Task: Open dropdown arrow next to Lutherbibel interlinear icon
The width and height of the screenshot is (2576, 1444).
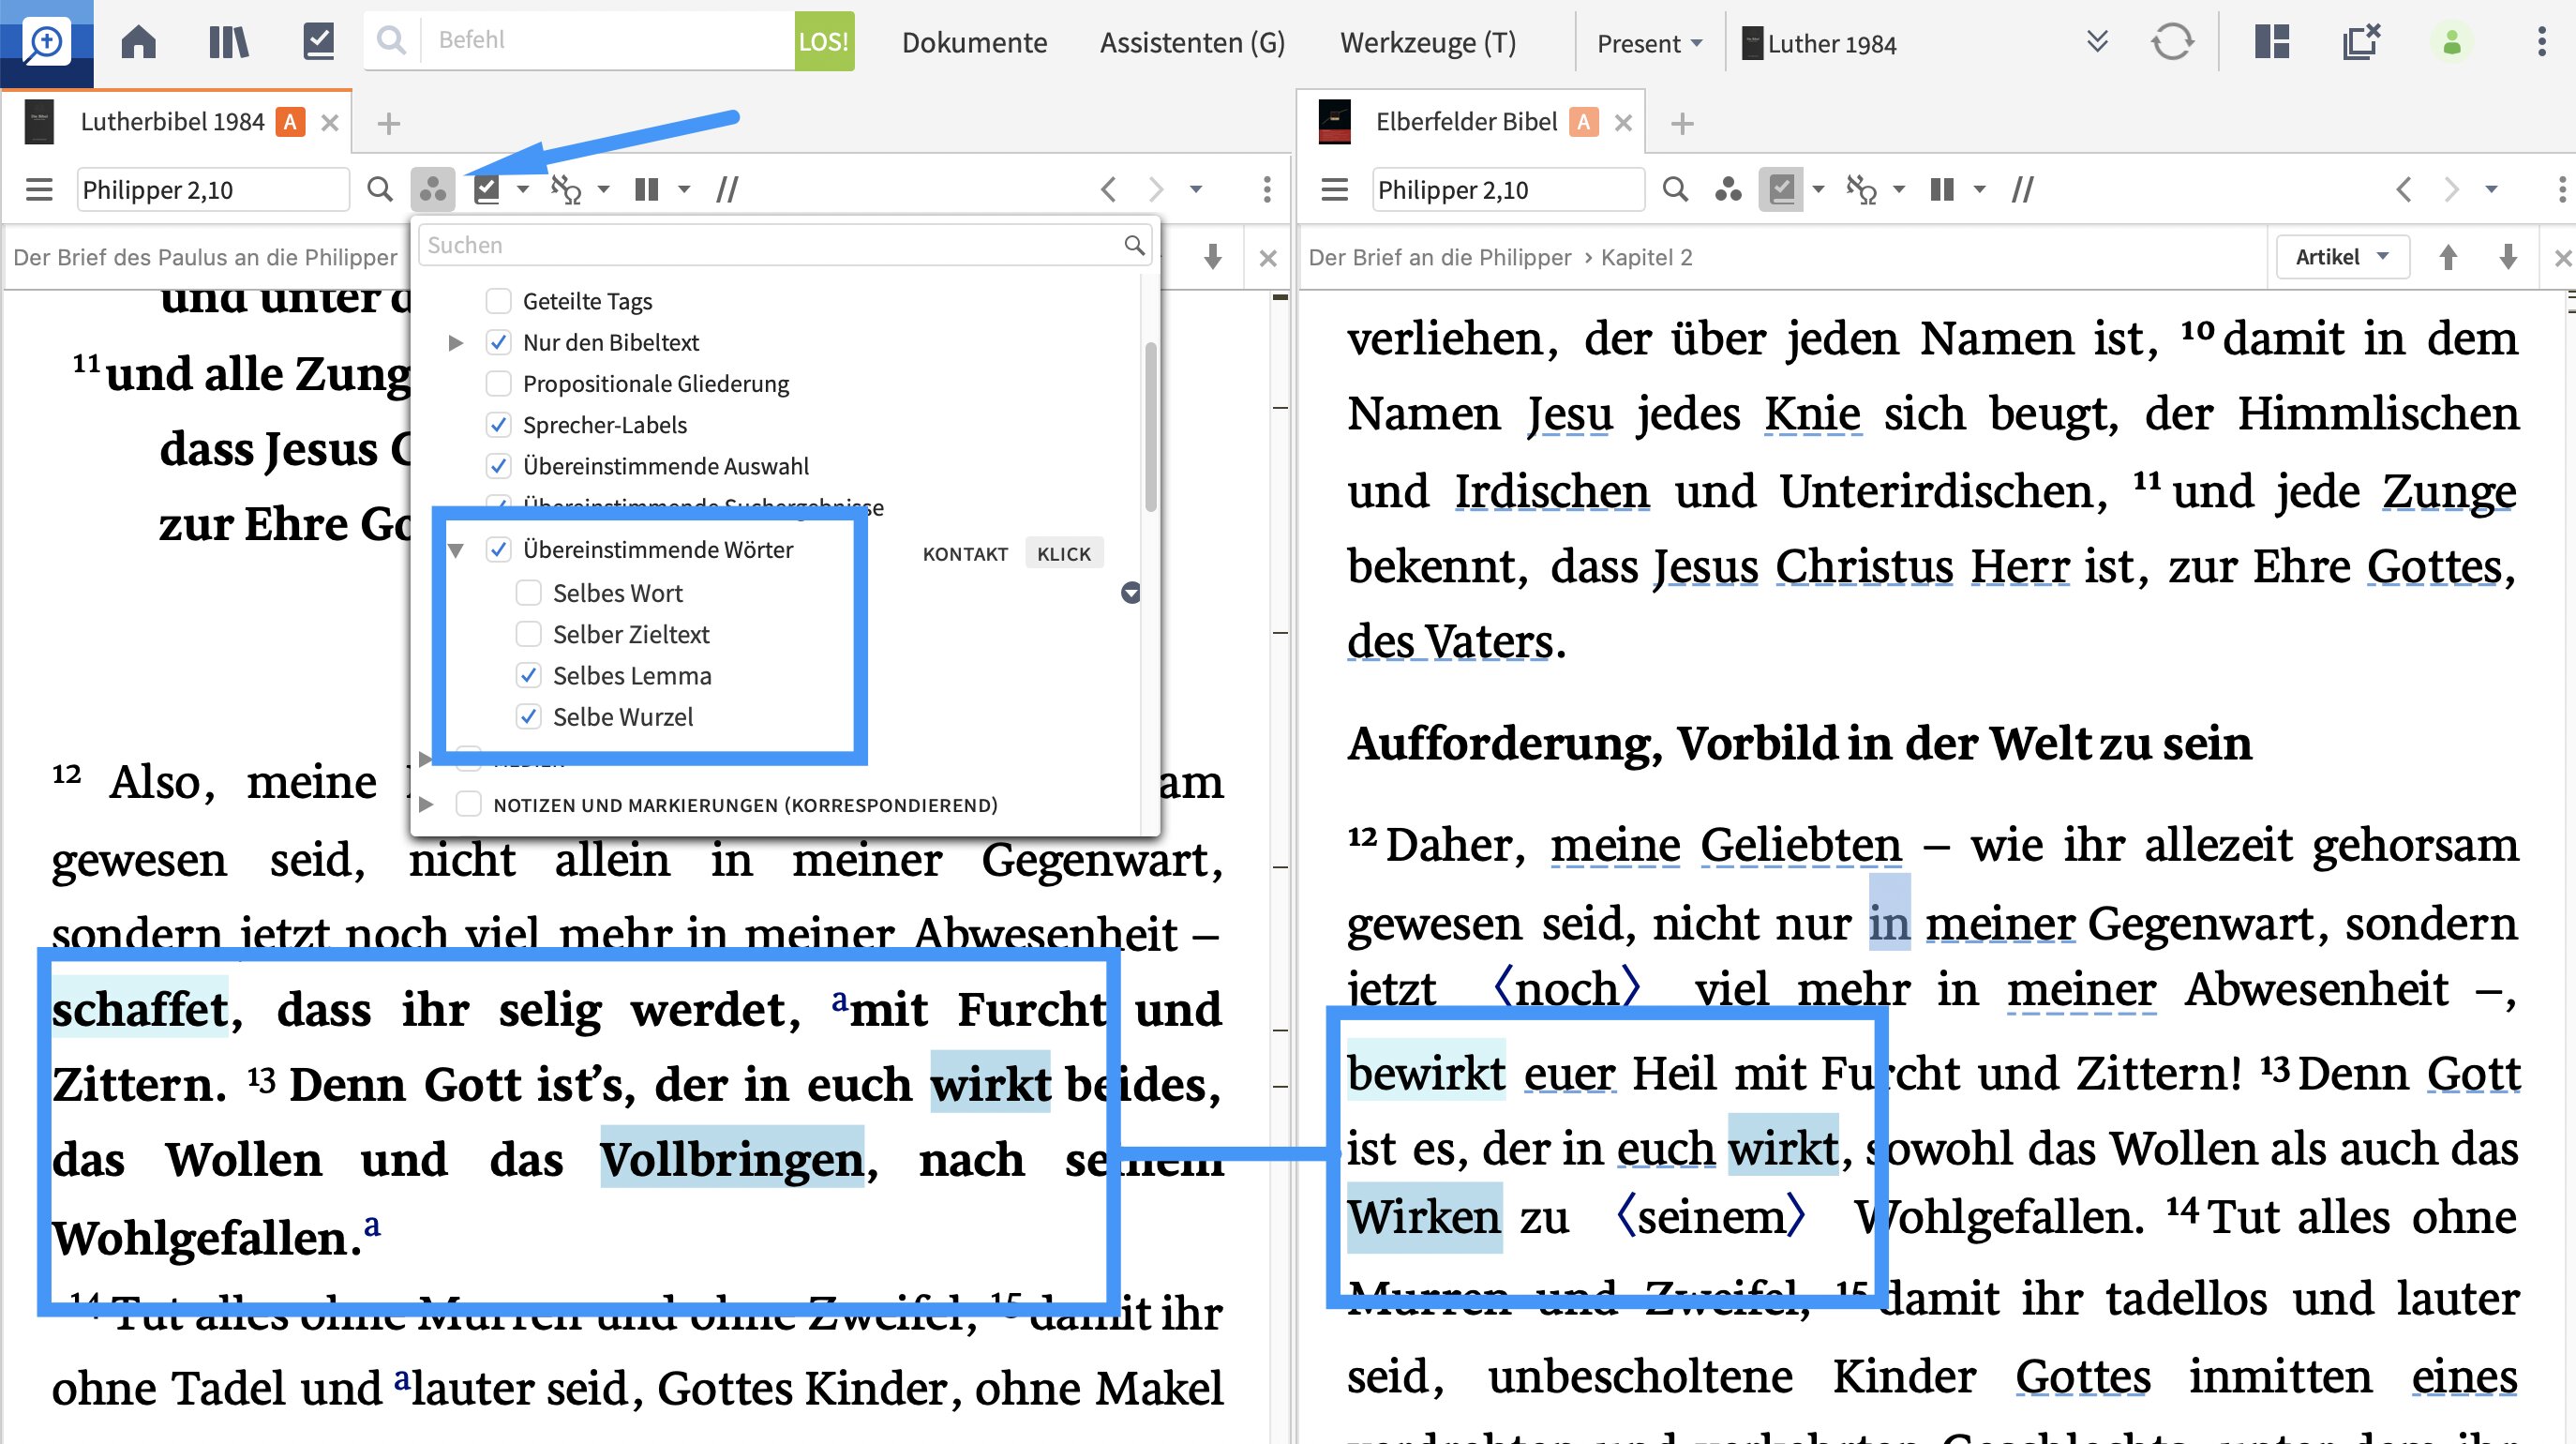Action: coord(603,189)
